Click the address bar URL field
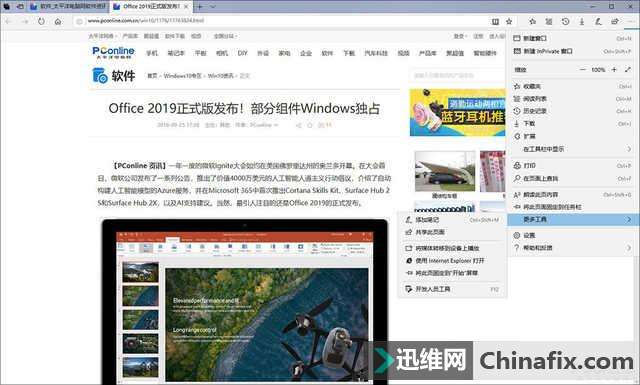This screenshot has width=640, height=385. 282,21
